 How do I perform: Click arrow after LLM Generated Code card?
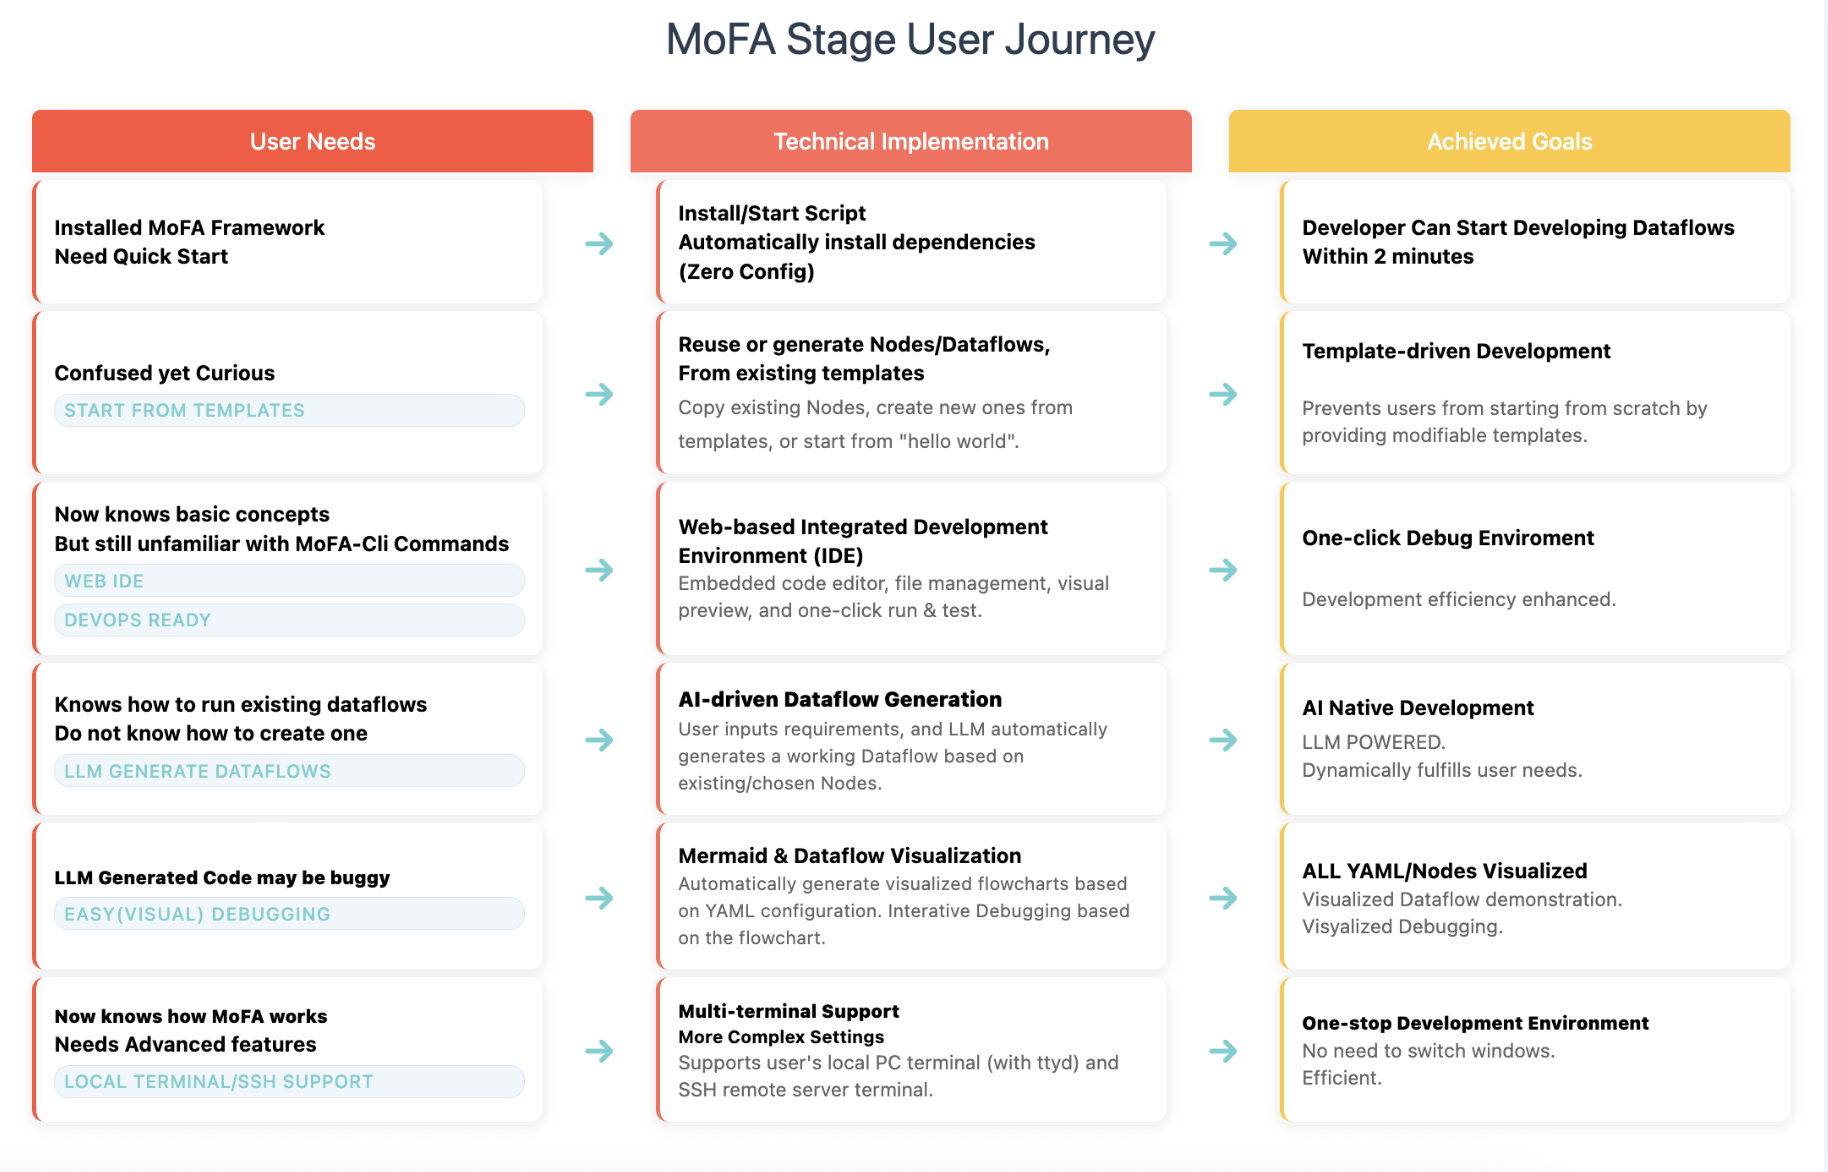(x=599, y=898)
